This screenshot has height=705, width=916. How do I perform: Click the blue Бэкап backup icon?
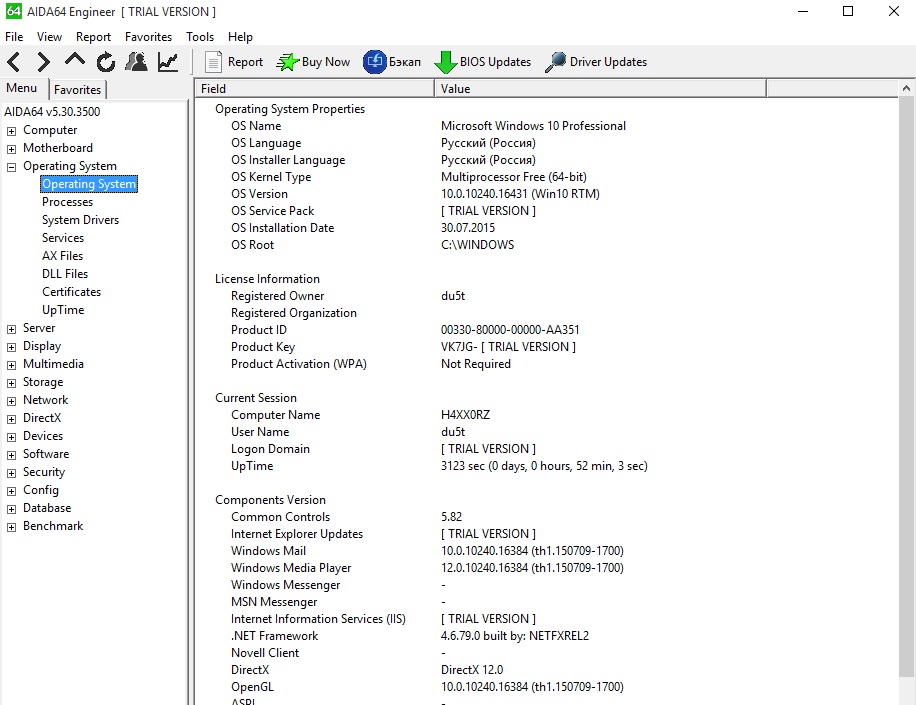tap(374, 61)
